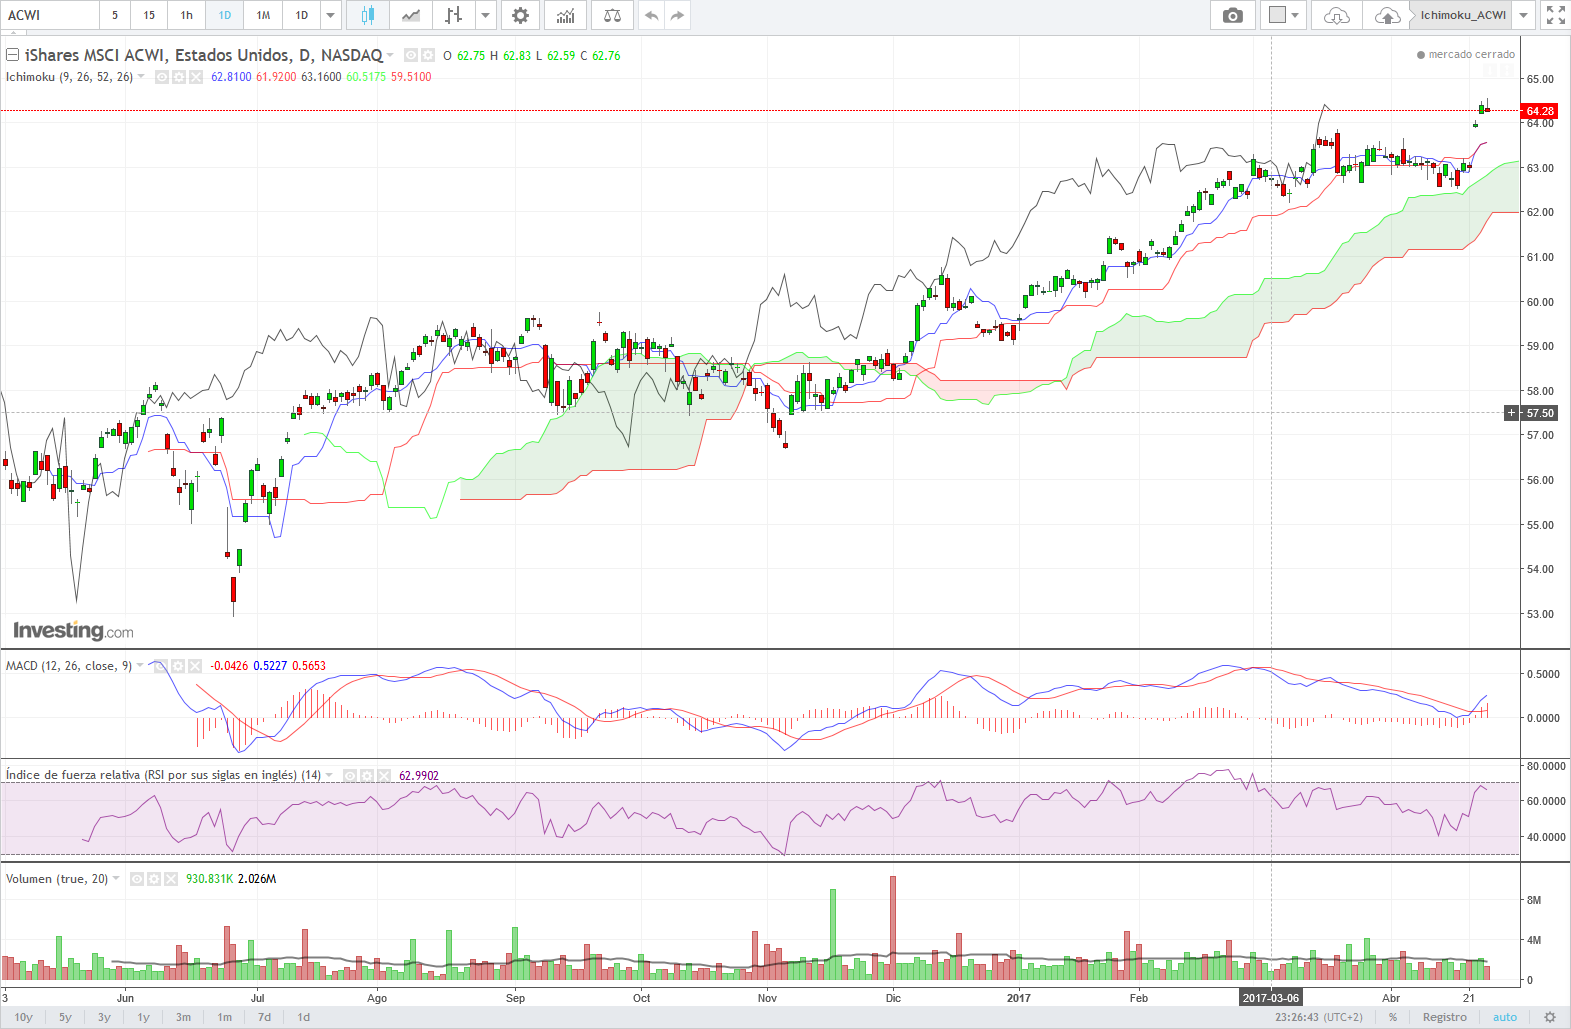
Task: Set range to 3y
Action: pos(104,1017)
